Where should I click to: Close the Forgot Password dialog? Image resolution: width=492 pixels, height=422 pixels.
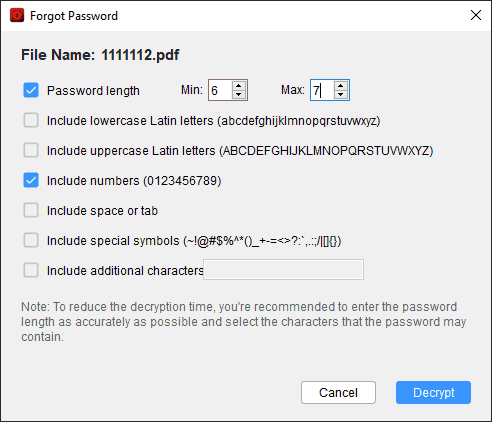(x=476, y=15)
